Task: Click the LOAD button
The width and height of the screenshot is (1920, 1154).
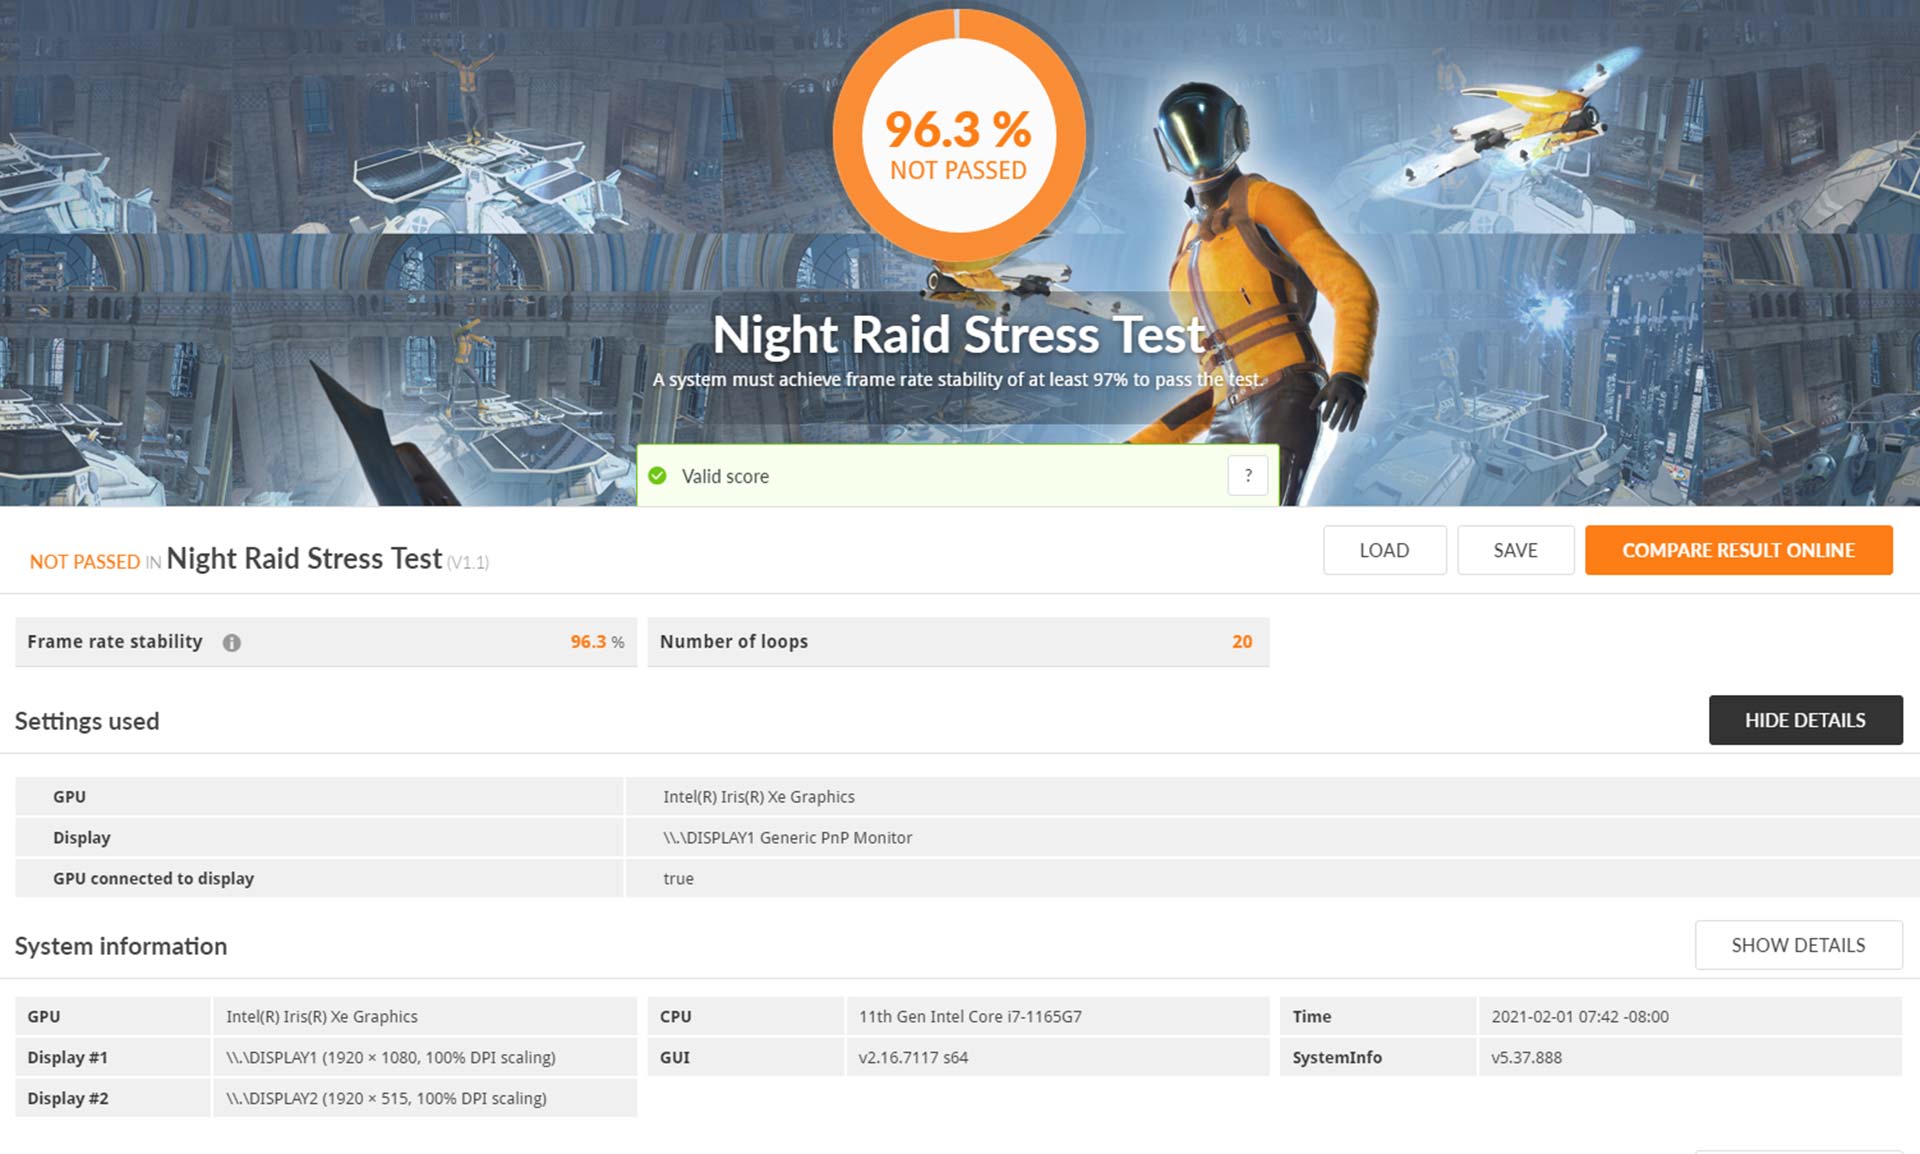Action: (x=1384, y=550)
